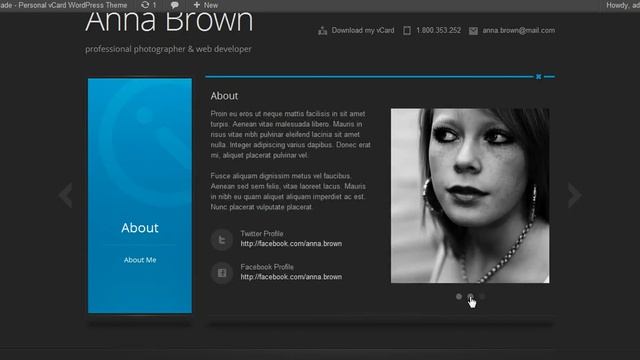Click the Facebook round icon
The image size is (640, 360).
point(222,273)
